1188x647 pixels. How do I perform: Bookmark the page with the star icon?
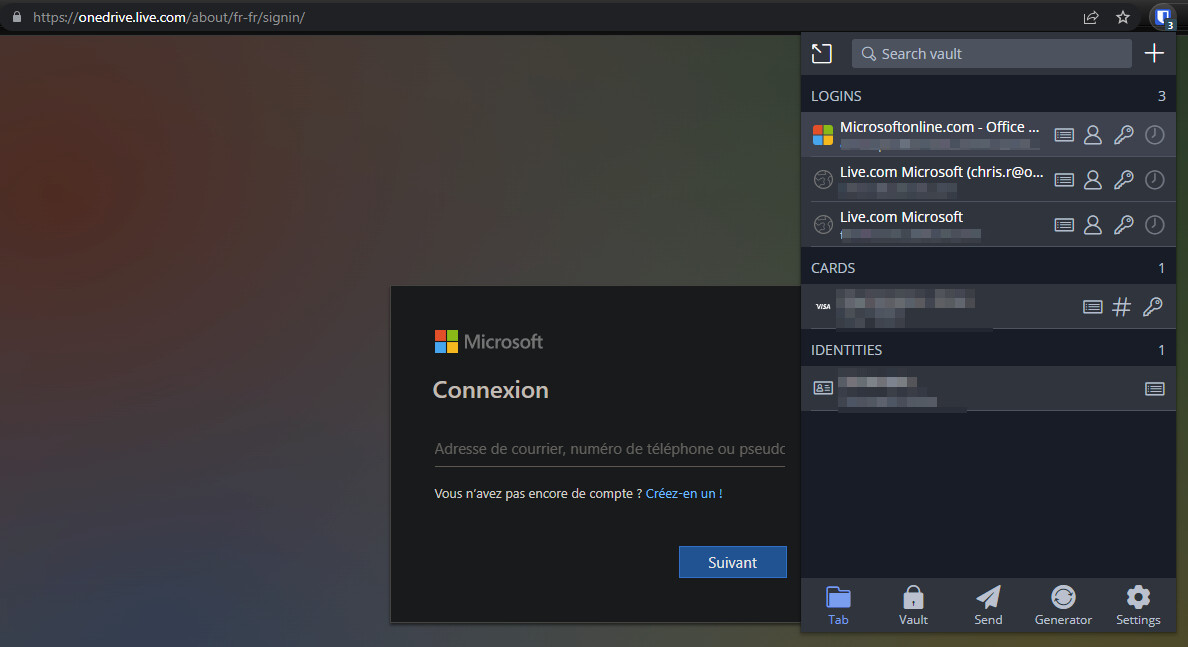click(x=1122, y=17)
